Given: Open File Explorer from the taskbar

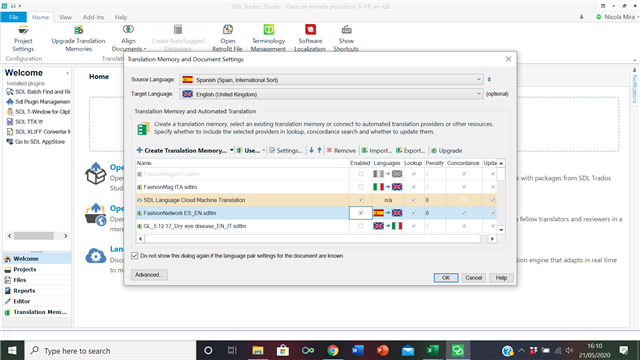Looking at the screenshot, I should 258,350.
